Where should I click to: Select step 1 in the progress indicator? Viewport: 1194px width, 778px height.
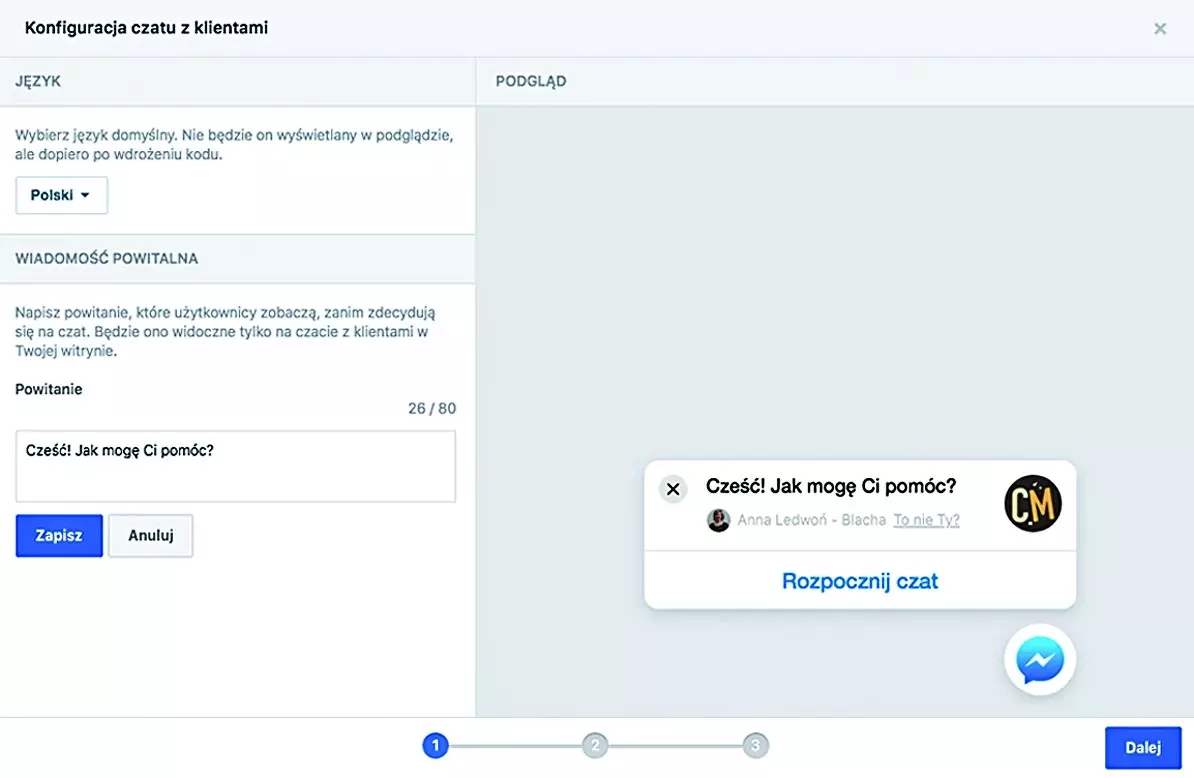(x=435, y=745)
